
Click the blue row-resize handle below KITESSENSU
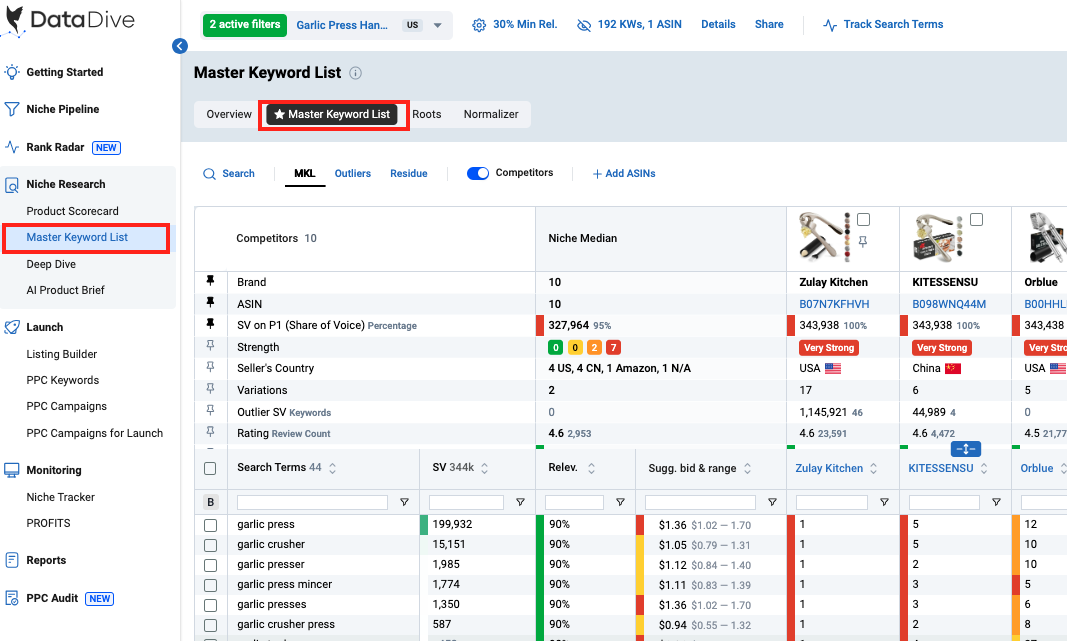click(966, 449)
